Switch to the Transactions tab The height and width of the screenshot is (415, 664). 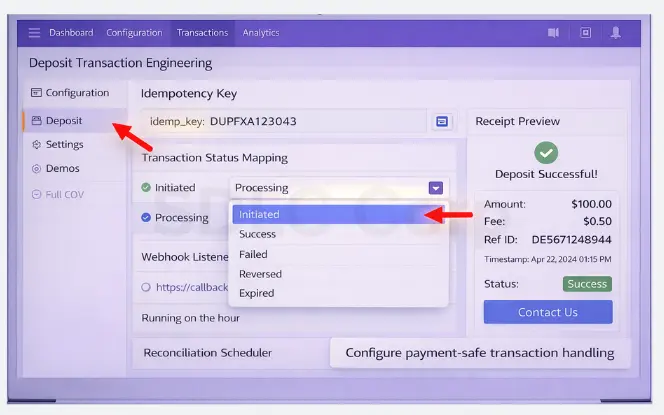point(202,33)
